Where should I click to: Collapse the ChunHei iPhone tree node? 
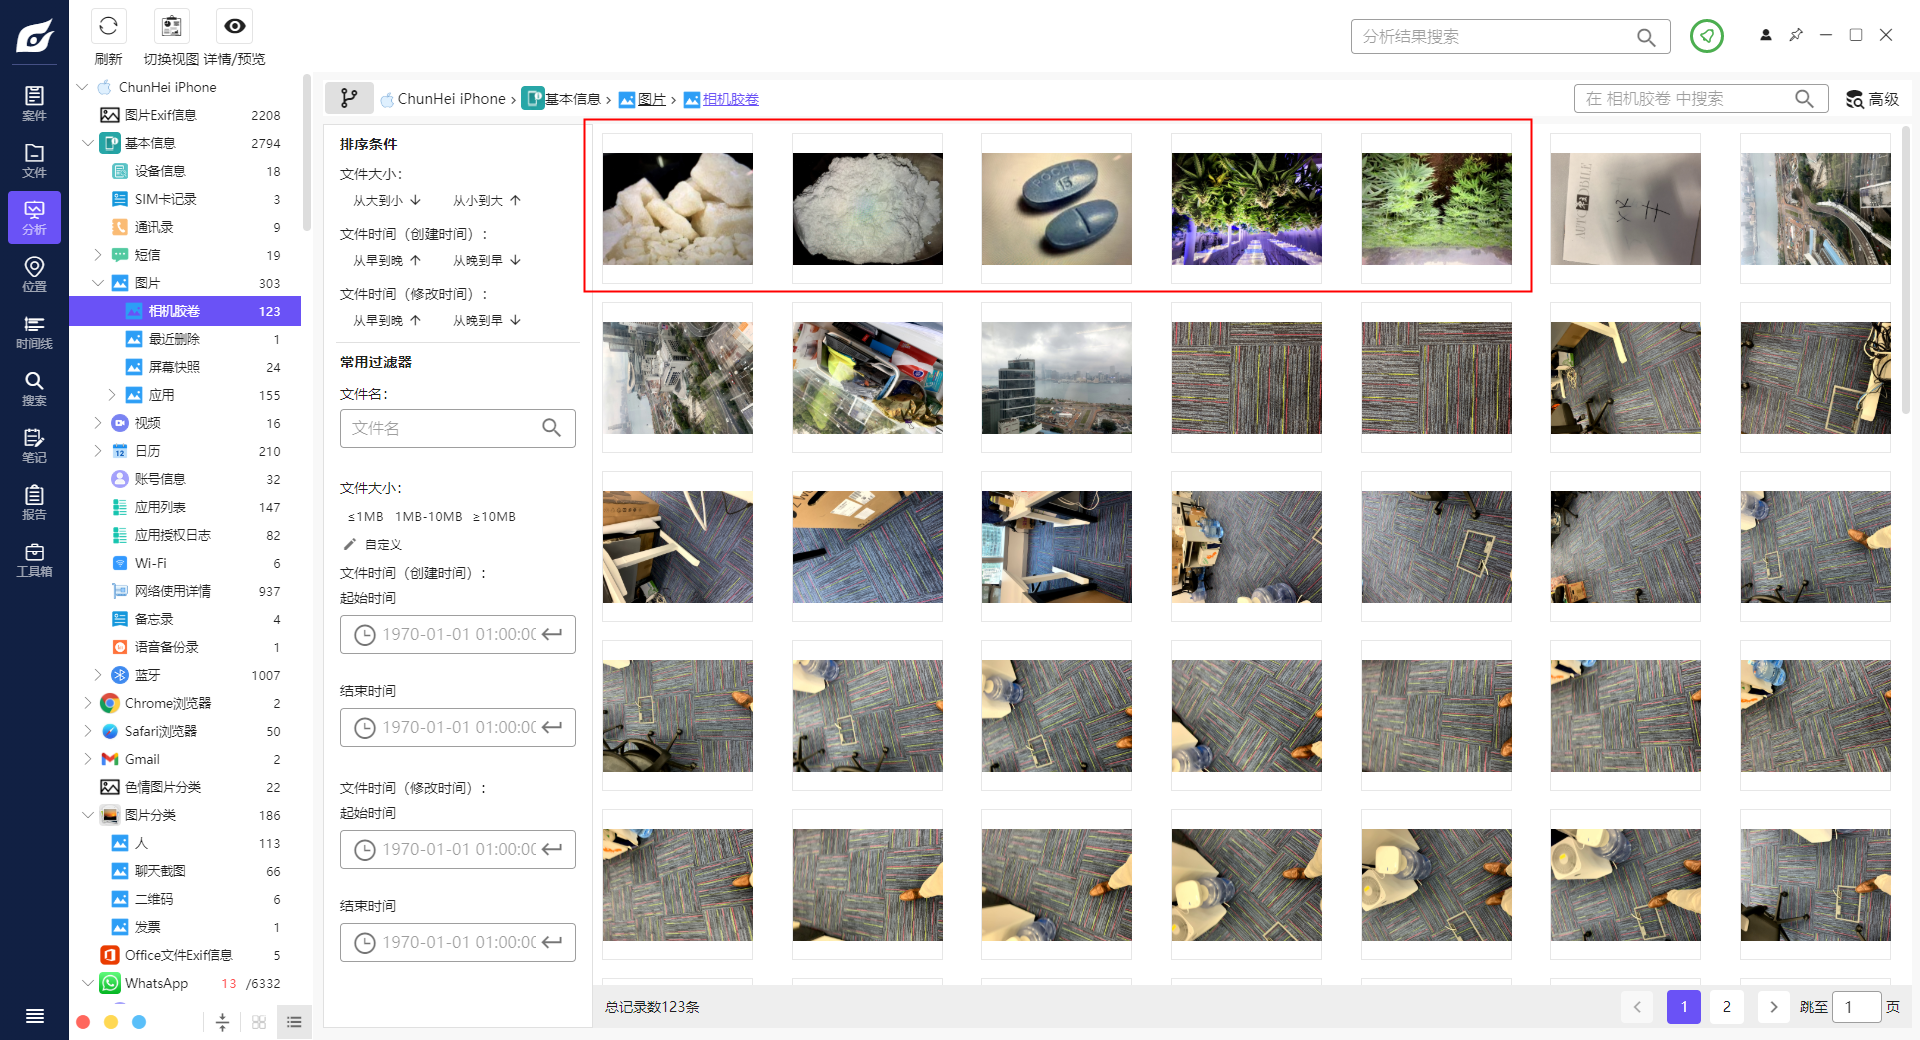[83, 87]
